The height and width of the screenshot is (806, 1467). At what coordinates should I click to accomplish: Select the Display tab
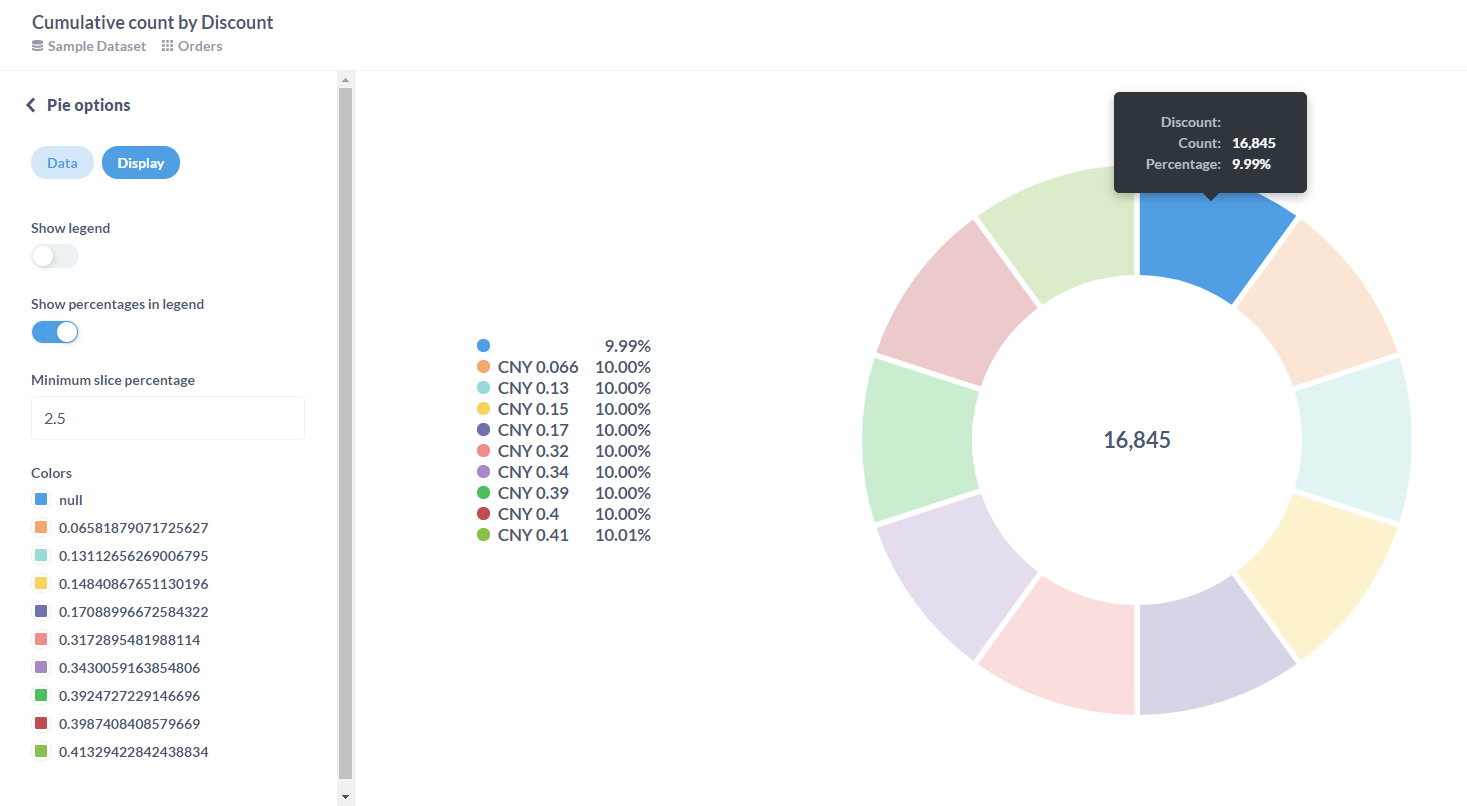click(x=140, y=162)
